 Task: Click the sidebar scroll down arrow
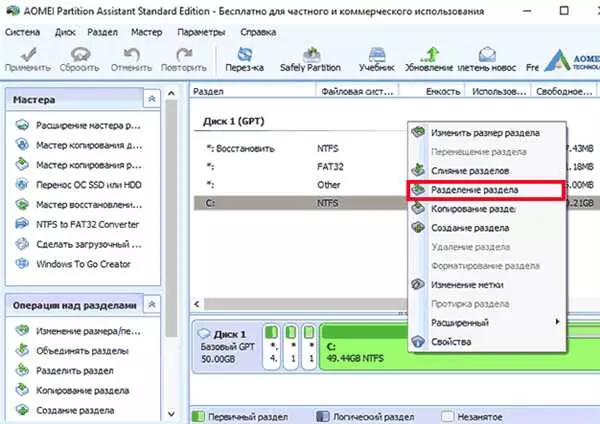tap(171, 414)
